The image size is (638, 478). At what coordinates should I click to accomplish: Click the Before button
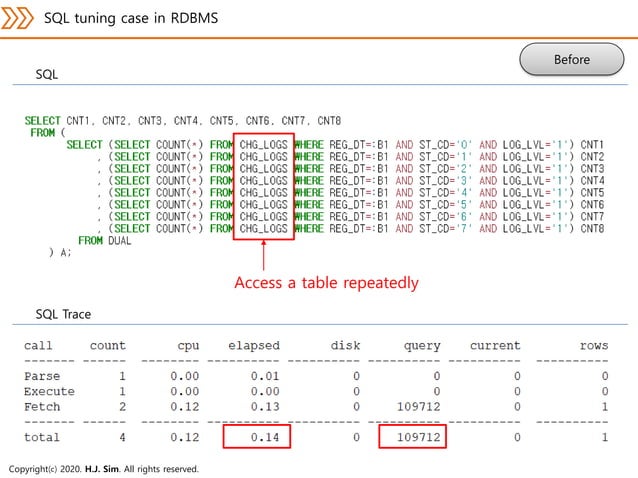coord(572,59)
